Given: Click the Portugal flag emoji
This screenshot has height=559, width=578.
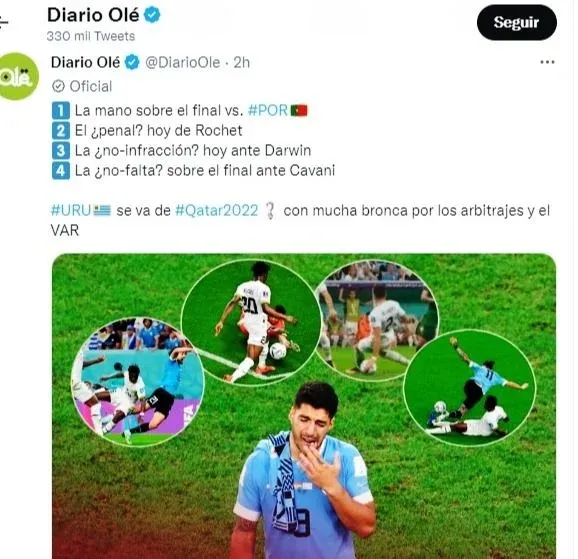Looking at the screenshot, I should (x=299, y=111).
